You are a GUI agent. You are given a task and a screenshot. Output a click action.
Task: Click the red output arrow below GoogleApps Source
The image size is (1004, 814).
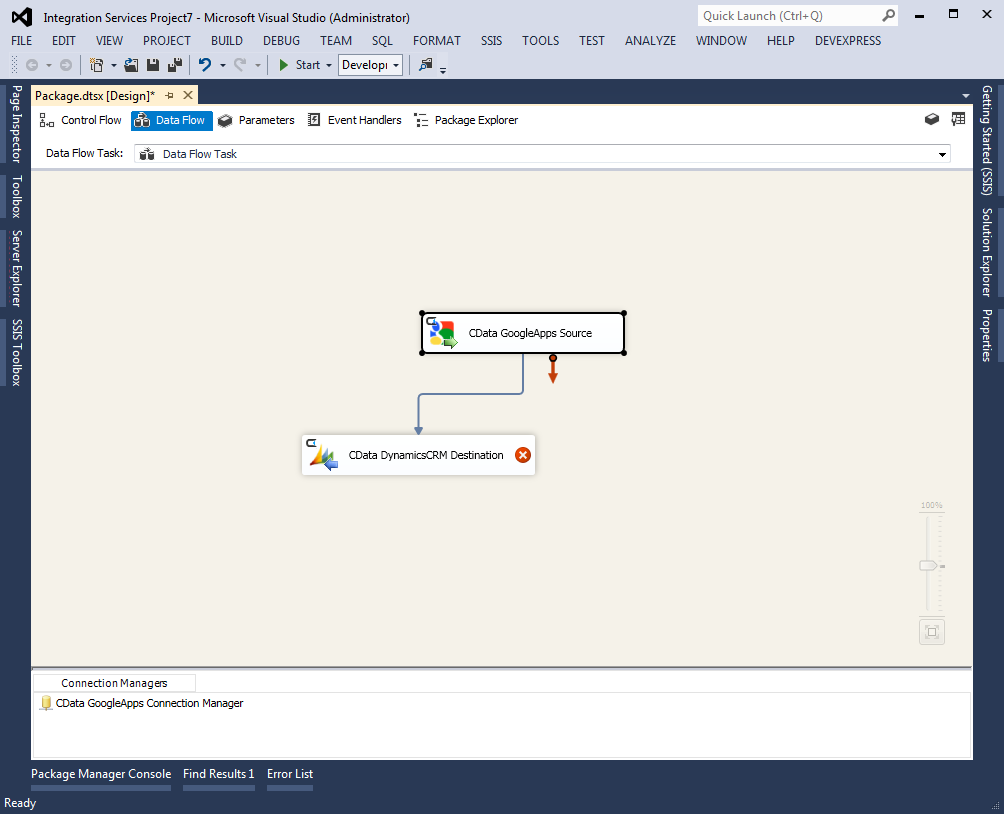coord(552,369)
